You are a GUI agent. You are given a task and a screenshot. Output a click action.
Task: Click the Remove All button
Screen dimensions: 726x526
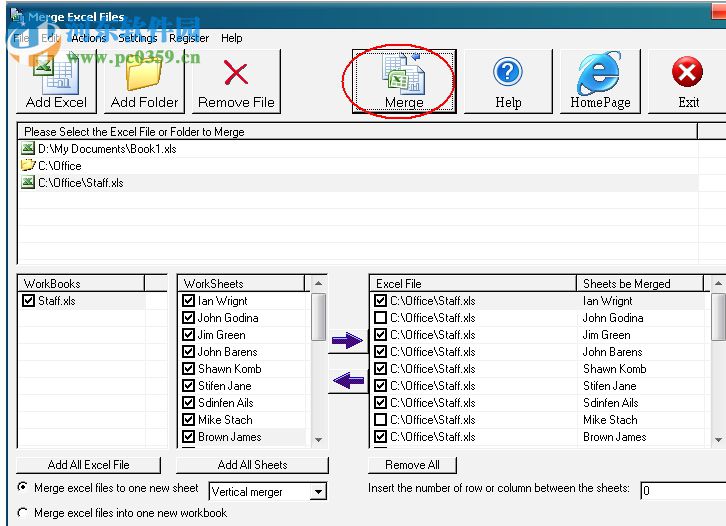412,465
